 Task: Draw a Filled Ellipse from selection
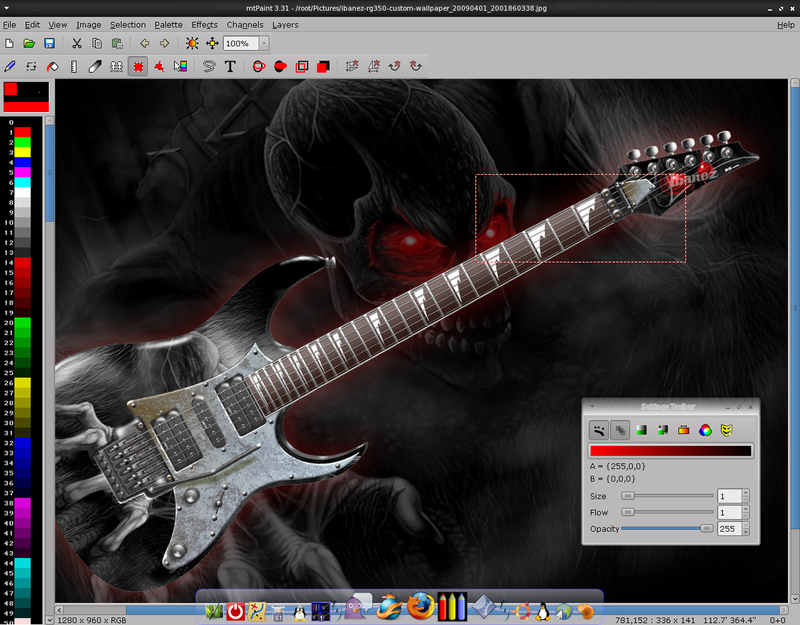pos(280,66)
